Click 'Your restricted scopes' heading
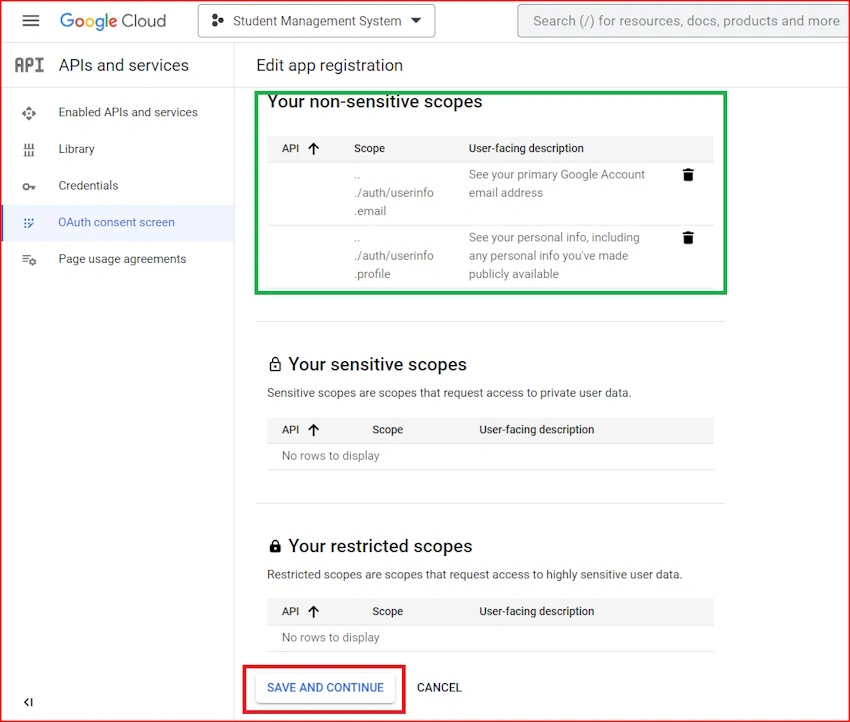This screenshot has width=850, height=722. click(x=380, y=546)
